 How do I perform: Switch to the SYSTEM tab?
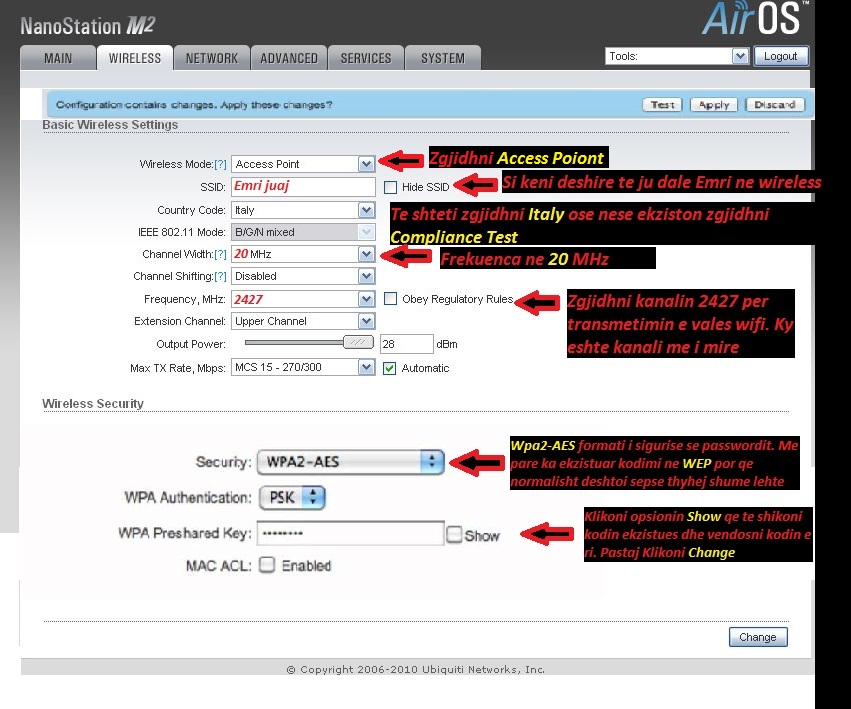(443, 58)
